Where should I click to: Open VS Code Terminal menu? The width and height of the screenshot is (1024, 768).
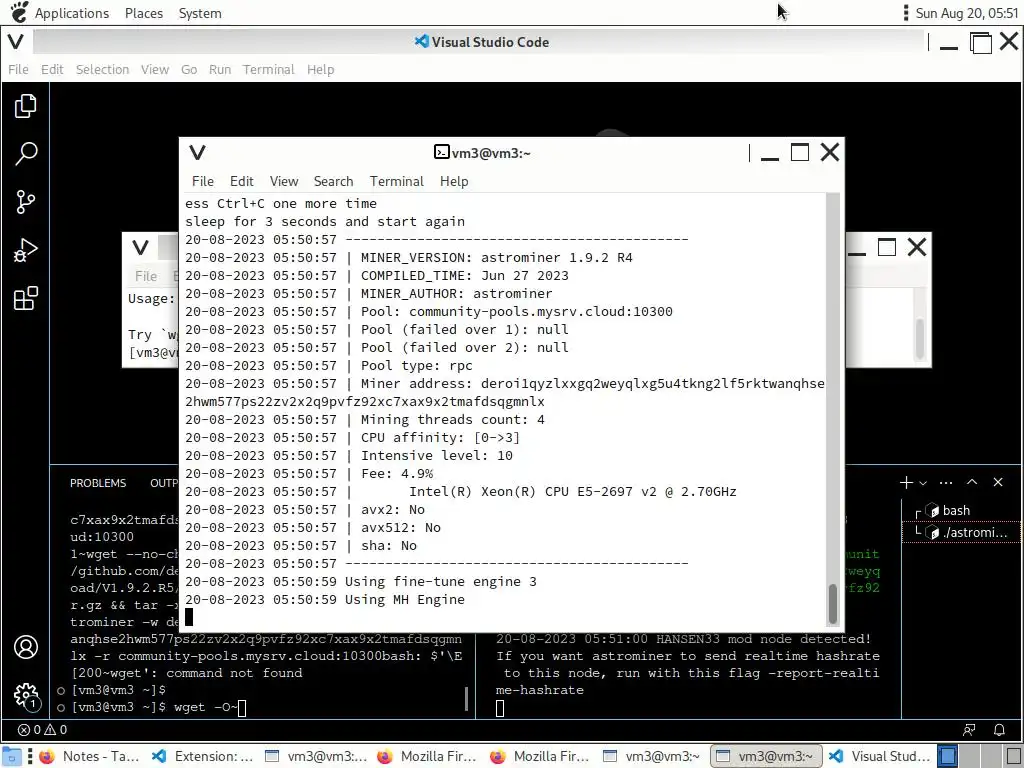click(268, 69)
